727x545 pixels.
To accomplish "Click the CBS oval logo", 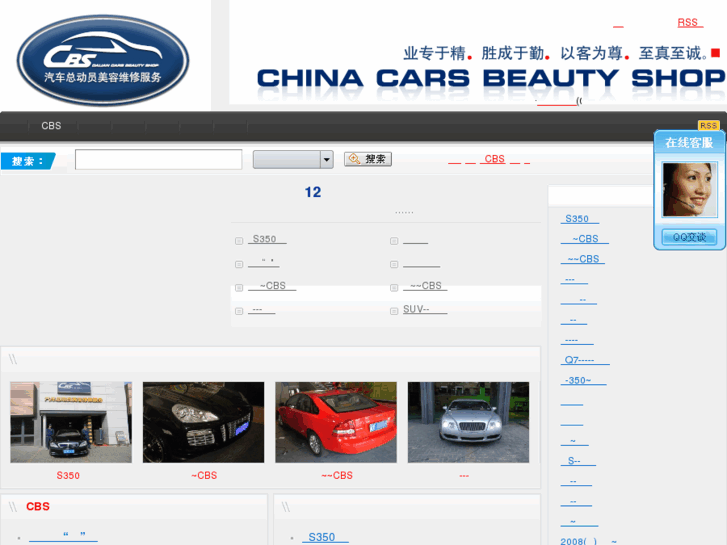I will click(x=103, y=60).
